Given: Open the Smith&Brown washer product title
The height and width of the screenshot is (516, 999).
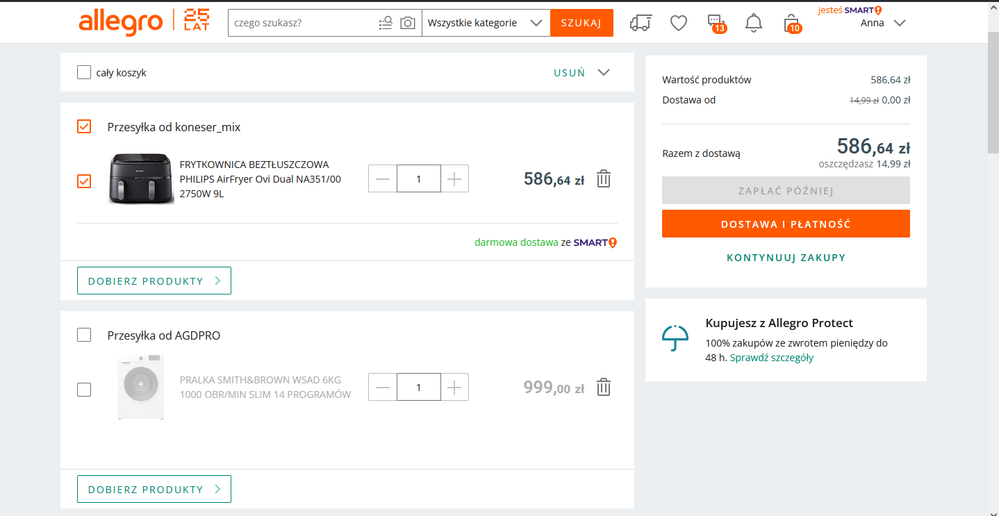Looking at the screenshot, I should [x=265, y=387].
